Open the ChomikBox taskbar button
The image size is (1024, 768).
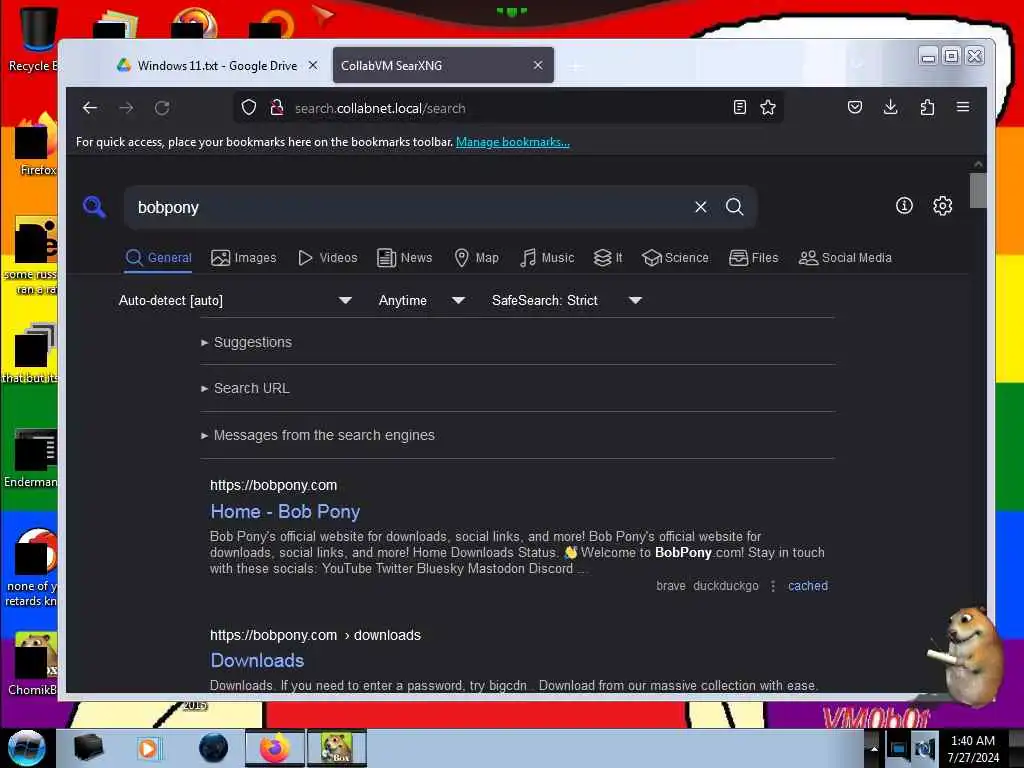(336, 748)
